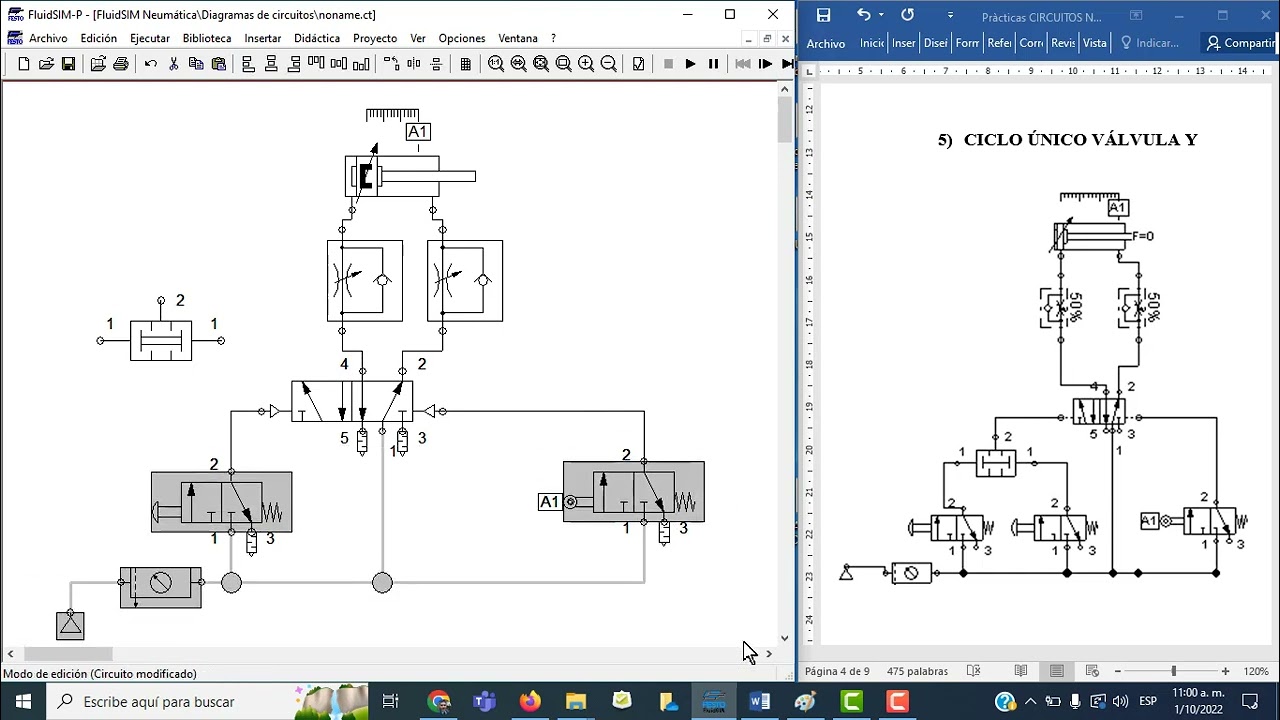Screen dimensions: 1280x720
Task: Select the air service unit component
Action: pos(160,587)
